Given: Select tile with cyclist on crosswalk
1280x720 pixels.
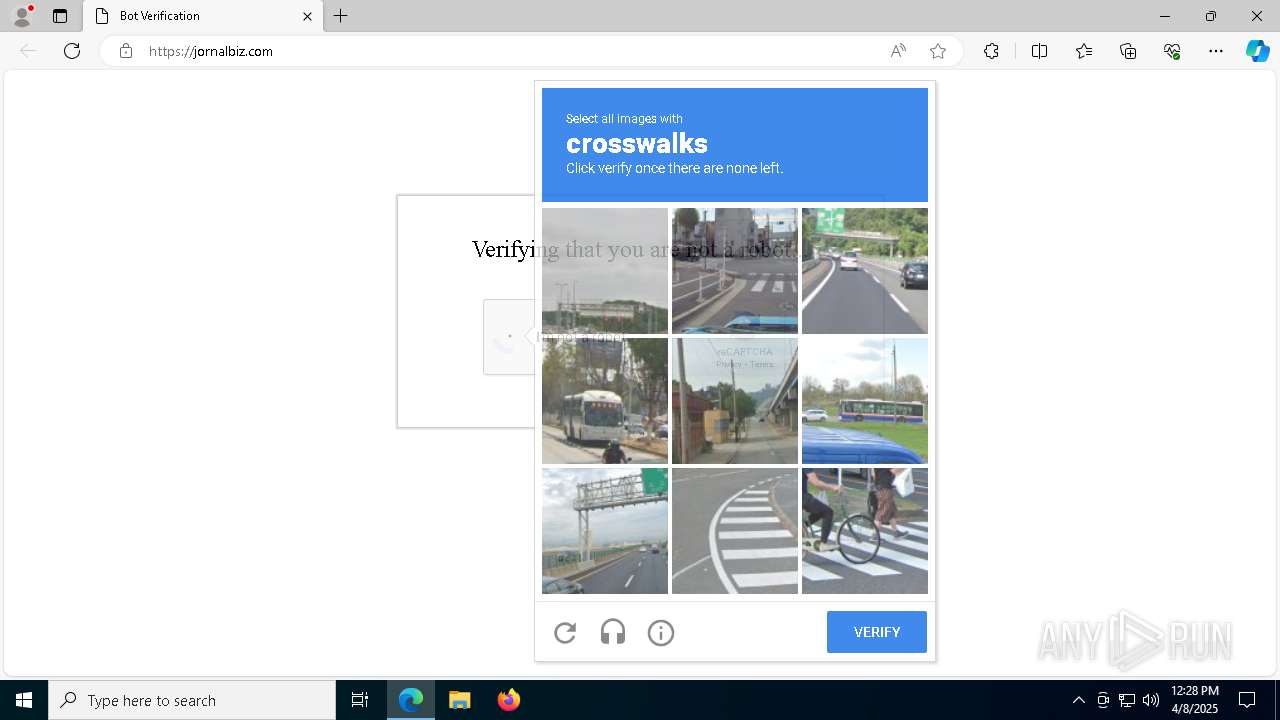Looking at the screenshot, I should click(x=865, y=531).
